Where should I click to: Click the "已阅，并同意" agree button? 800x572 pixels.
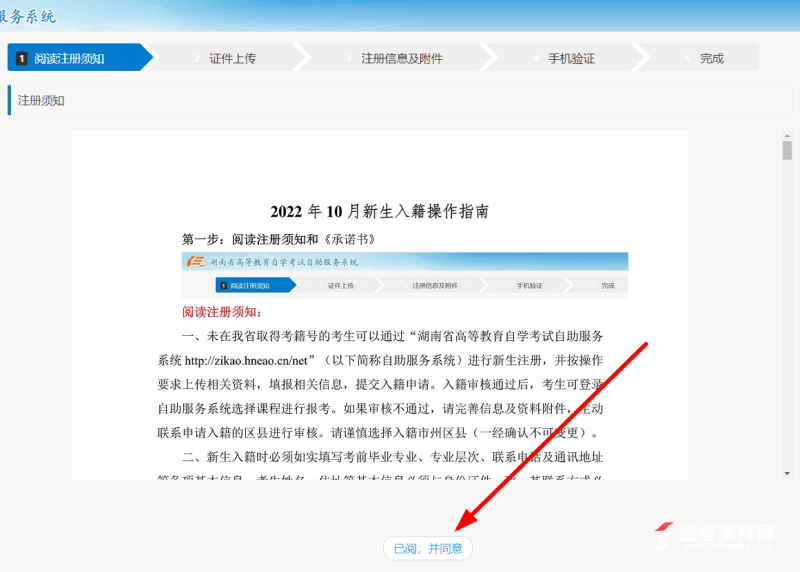(428, 548)
